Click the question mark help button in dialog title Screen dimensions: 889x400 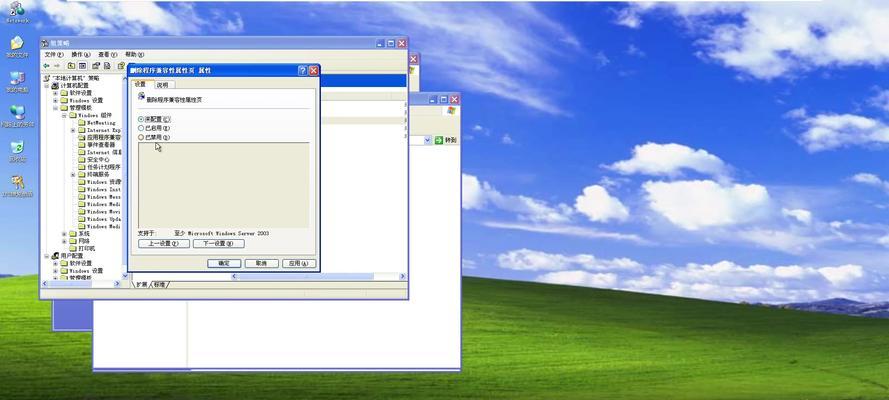pos(303,70)
